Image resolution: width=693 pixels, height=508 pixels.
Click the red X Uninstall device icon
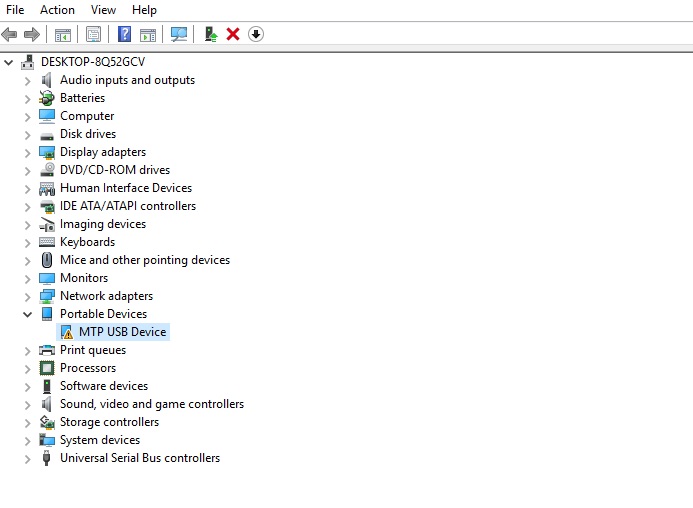[233, 34]
